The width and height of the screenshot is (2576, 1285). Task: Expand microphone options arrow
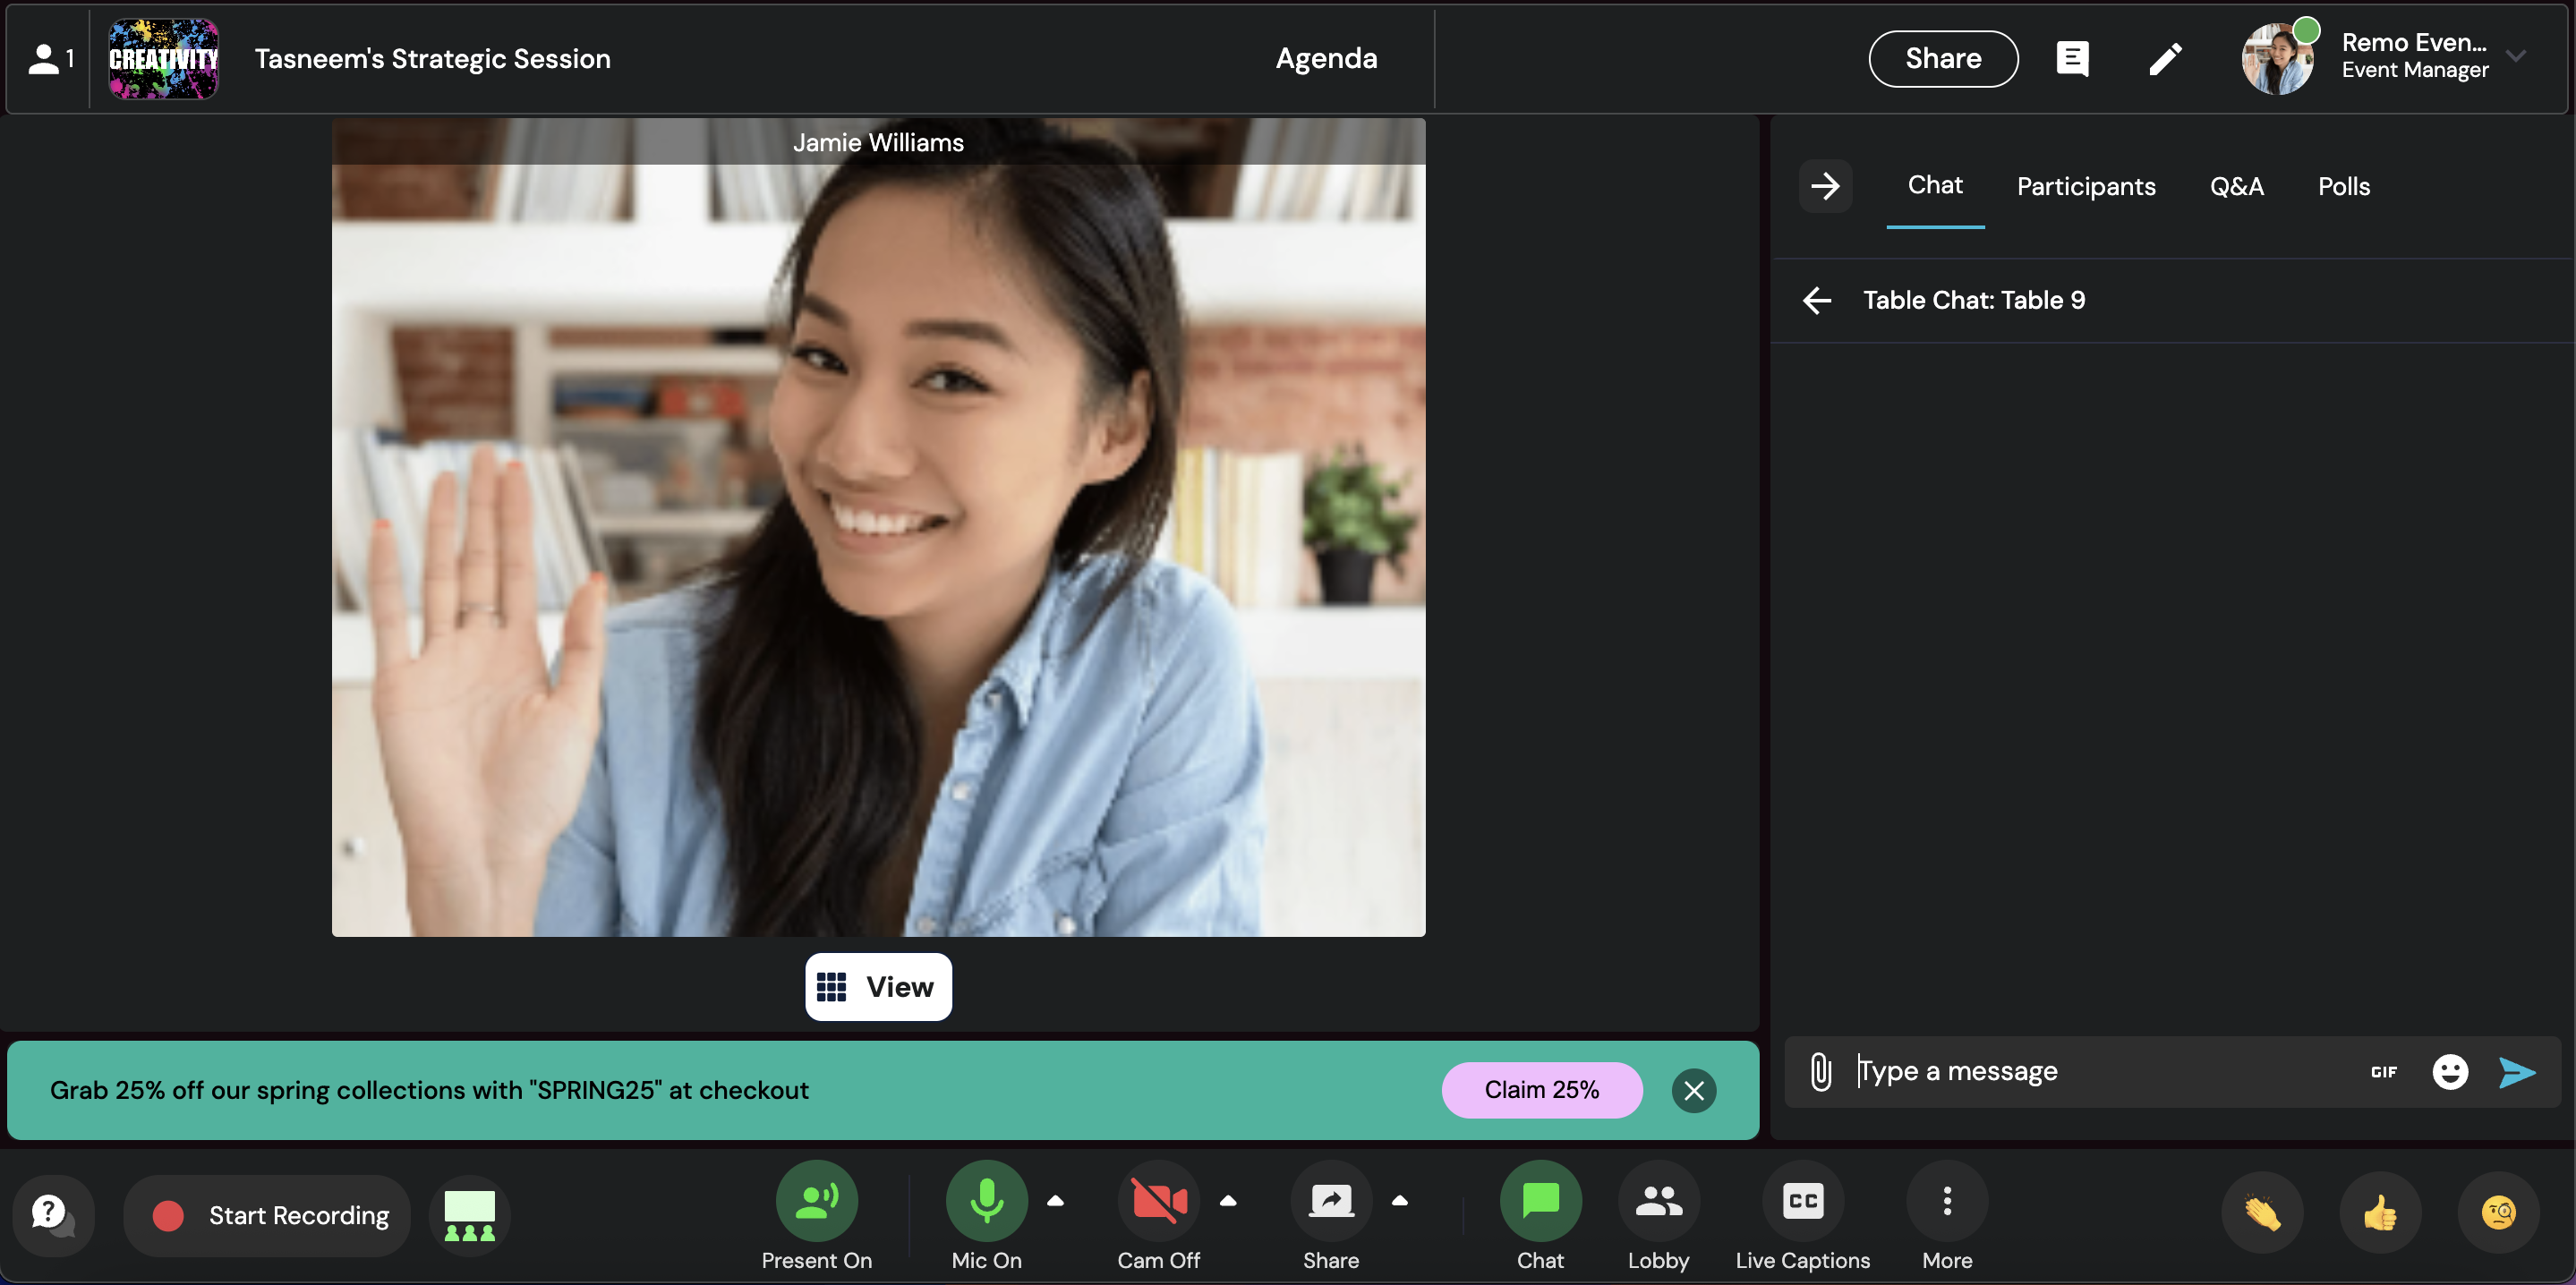(1056, 1201)
